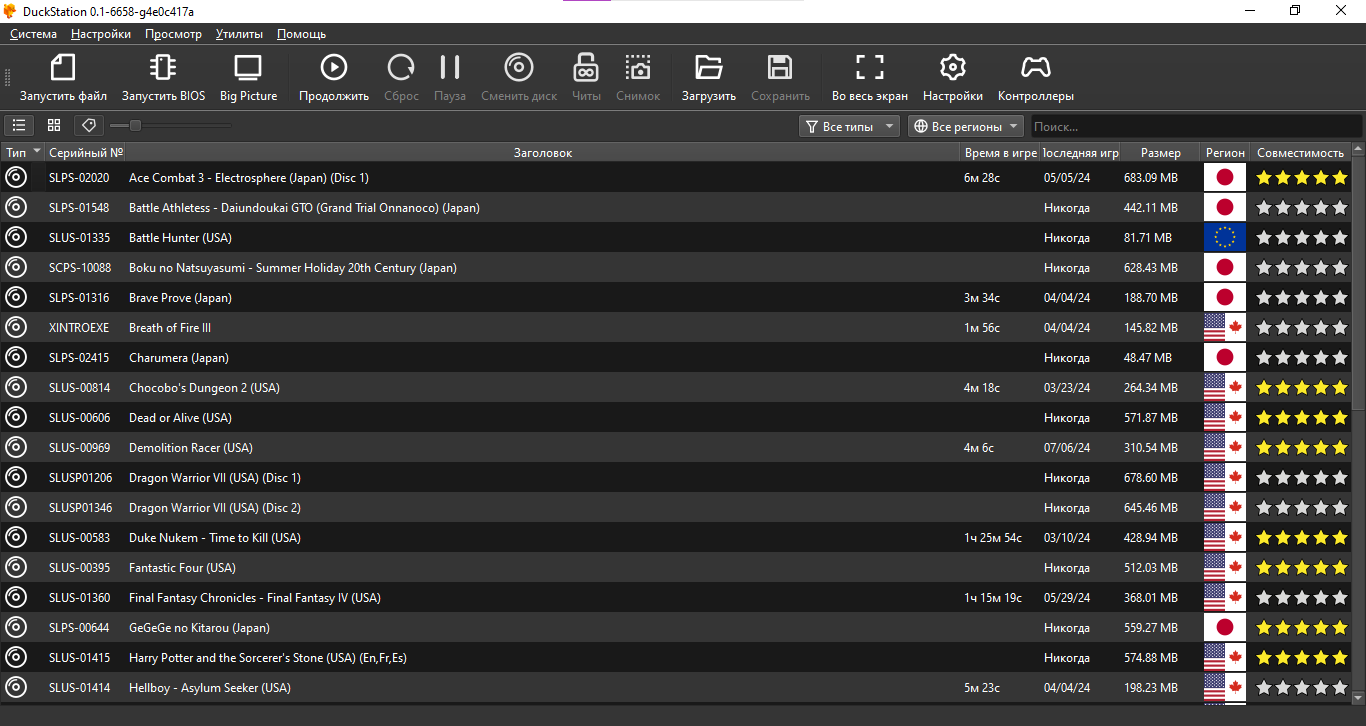Click the Europe flag for Battle Hunter
Viewport: 1366px width, 726px height.
point(1225,238)
